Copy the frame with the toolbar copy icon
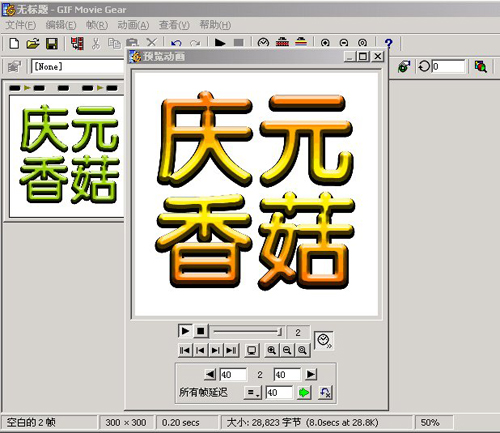 114,43
